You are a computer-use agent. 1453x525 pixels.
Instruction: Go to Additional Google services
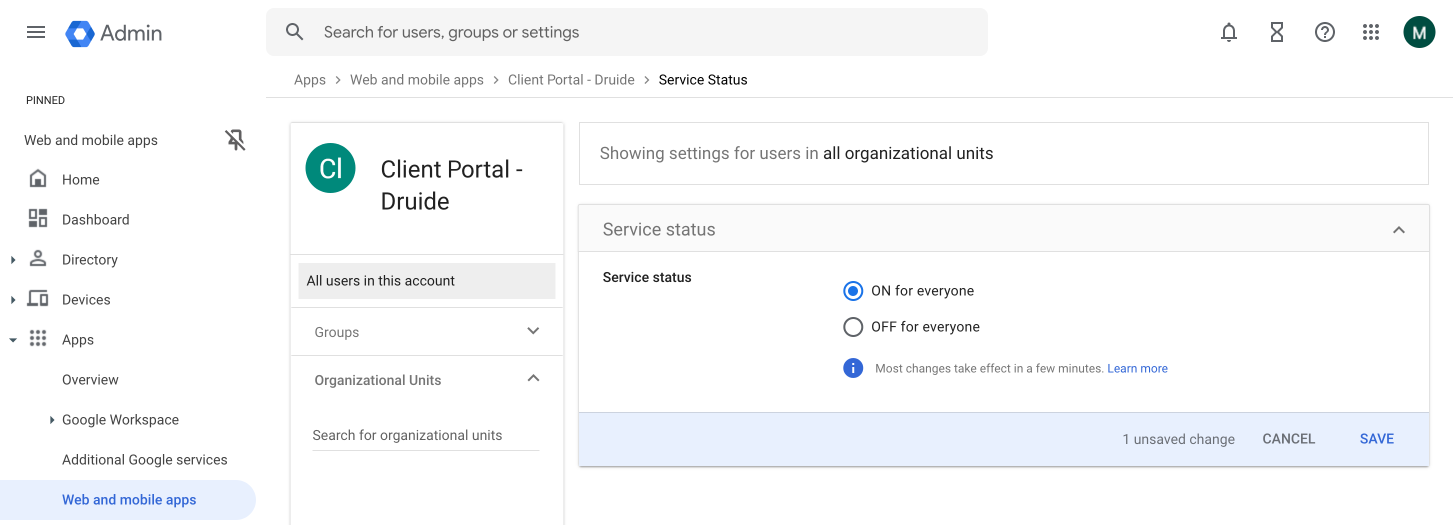coord(145,460)
